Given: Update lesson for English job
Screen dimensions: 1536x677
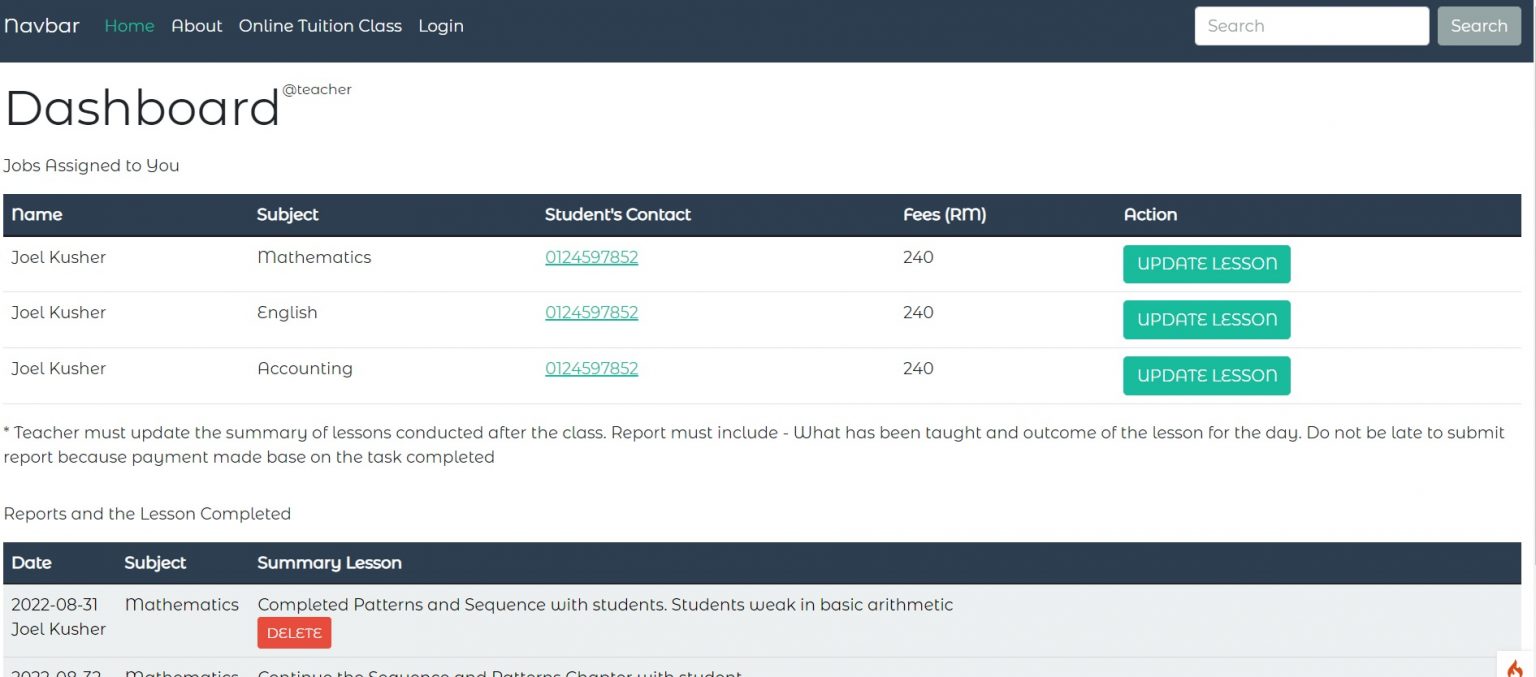Looking at the screenshot, I should click(x=1206, y=320).
